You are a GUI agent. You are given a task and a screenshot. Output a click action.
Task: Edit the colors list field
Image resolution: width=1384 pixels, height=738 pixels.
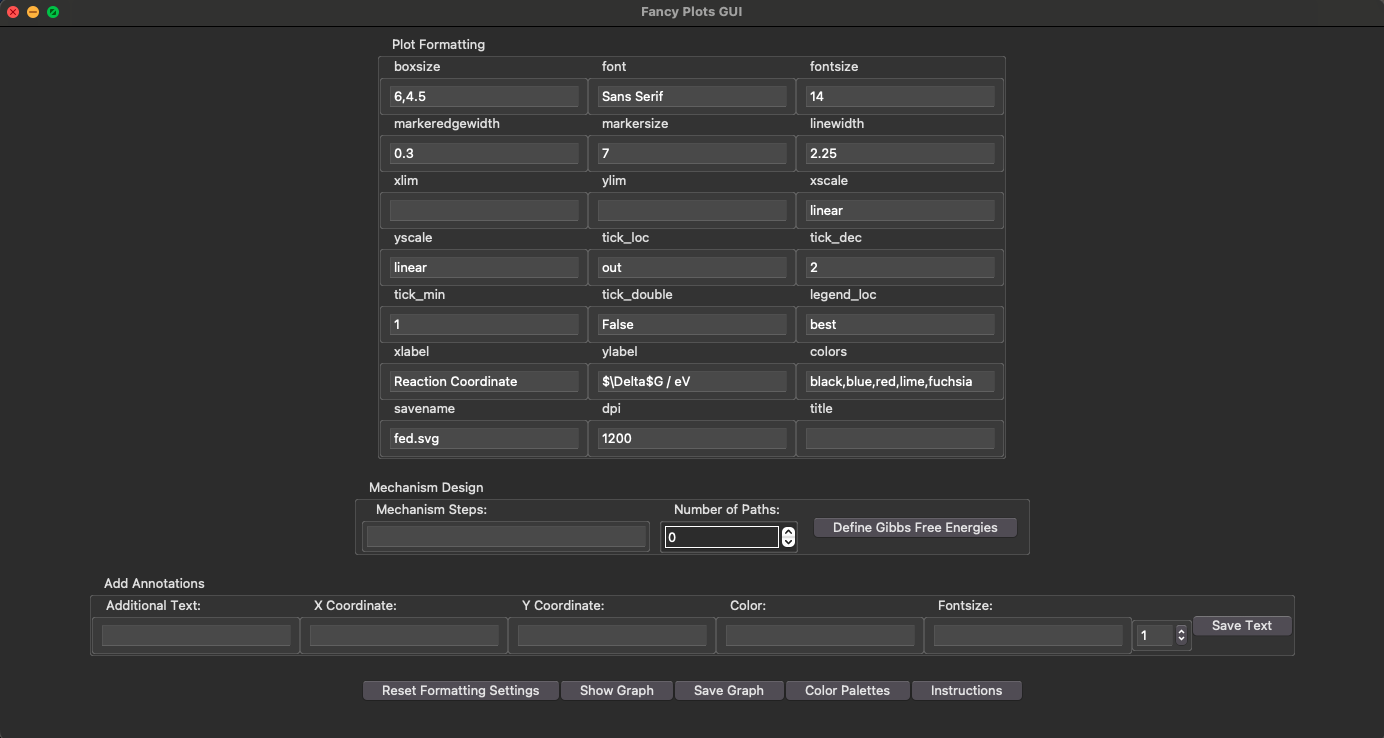tap(900, 381)
